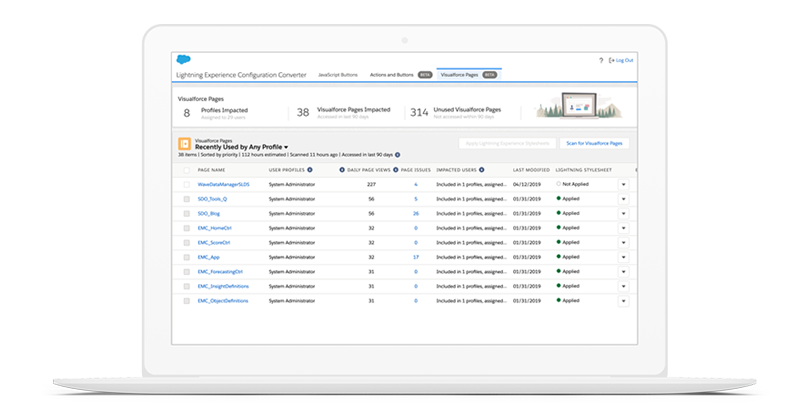
Task: Switch to the JavaScript Buttons tab
Action: (x=338, y=75)
